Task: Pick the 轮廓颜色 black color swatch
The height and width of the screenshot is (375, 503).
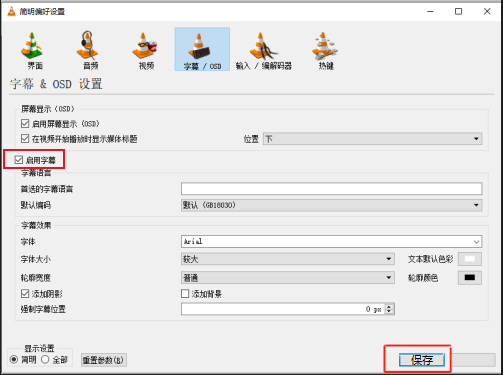Action: point(470,278)
